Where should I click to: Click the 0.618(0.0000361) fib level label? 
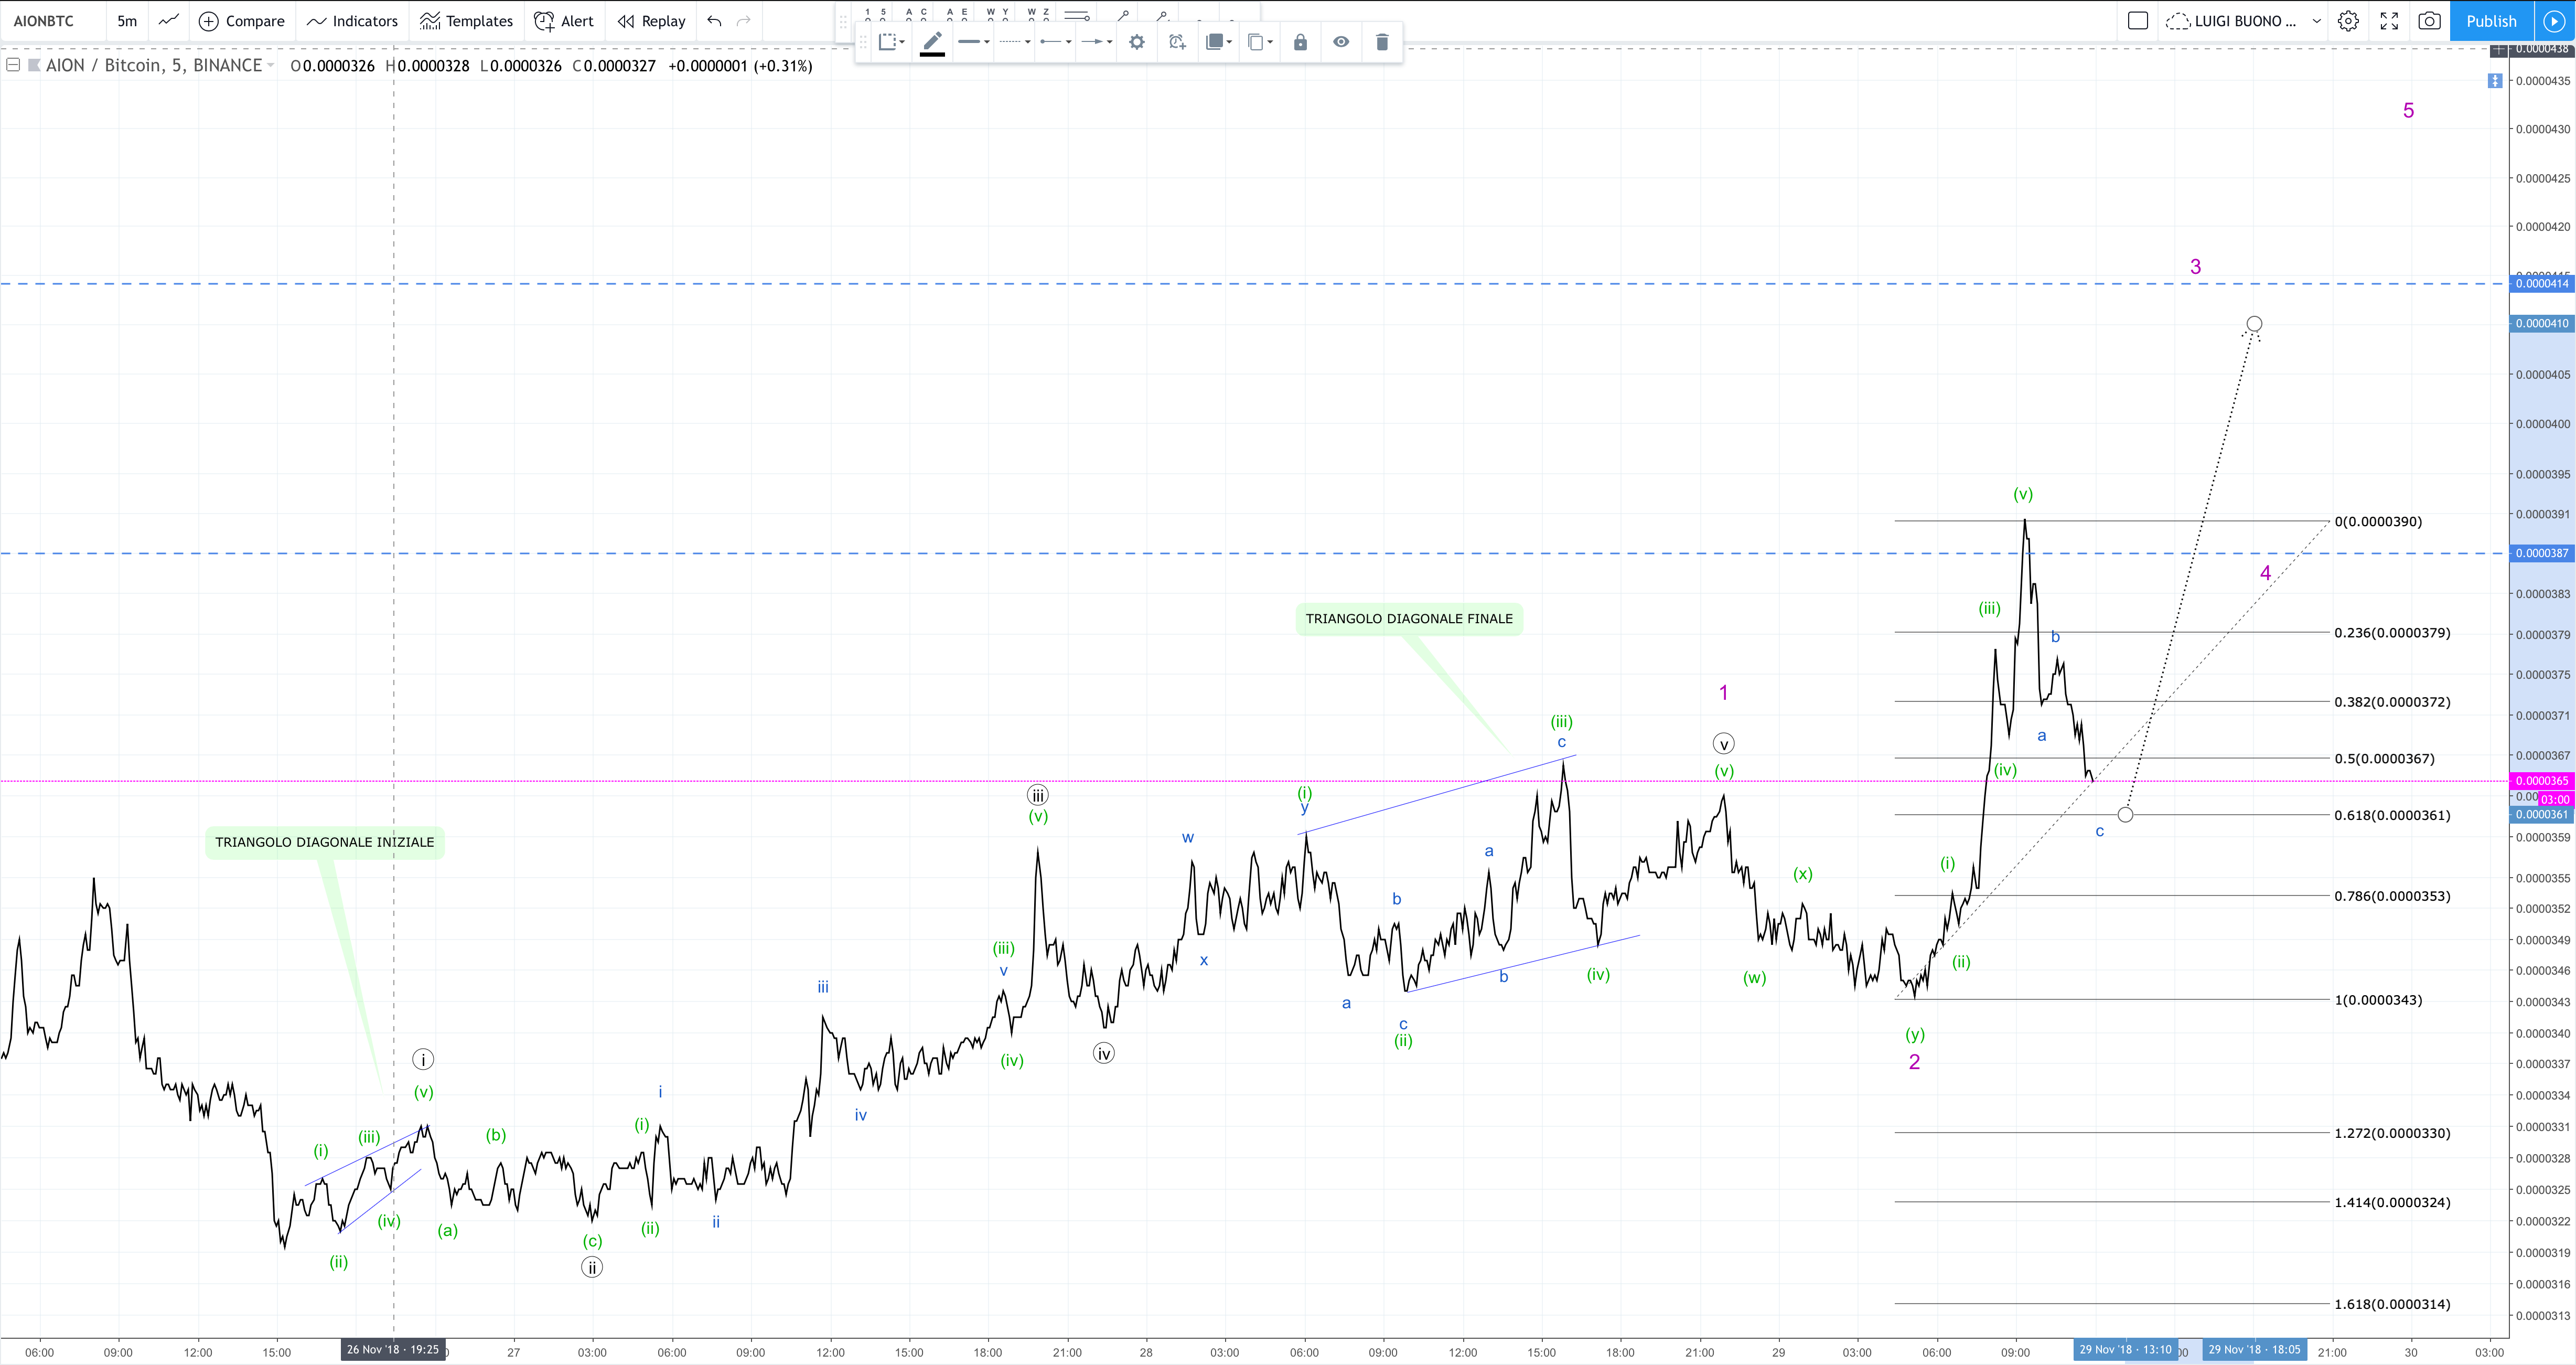[x=2392, y=815]
